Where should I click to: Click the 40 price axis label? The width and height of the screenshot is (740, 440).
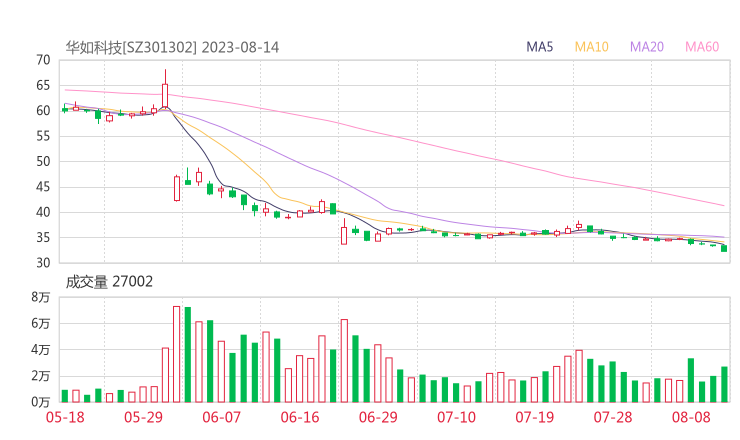coord(43,212)
